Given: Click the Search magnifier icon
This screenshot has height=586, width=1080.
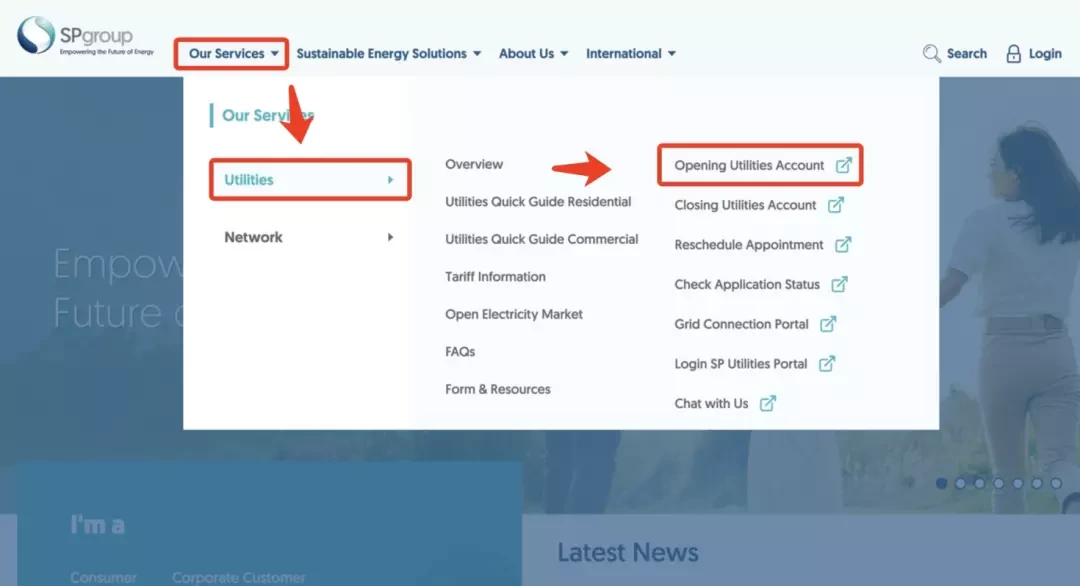Looking at the screenshot, I should coord(931,54).
